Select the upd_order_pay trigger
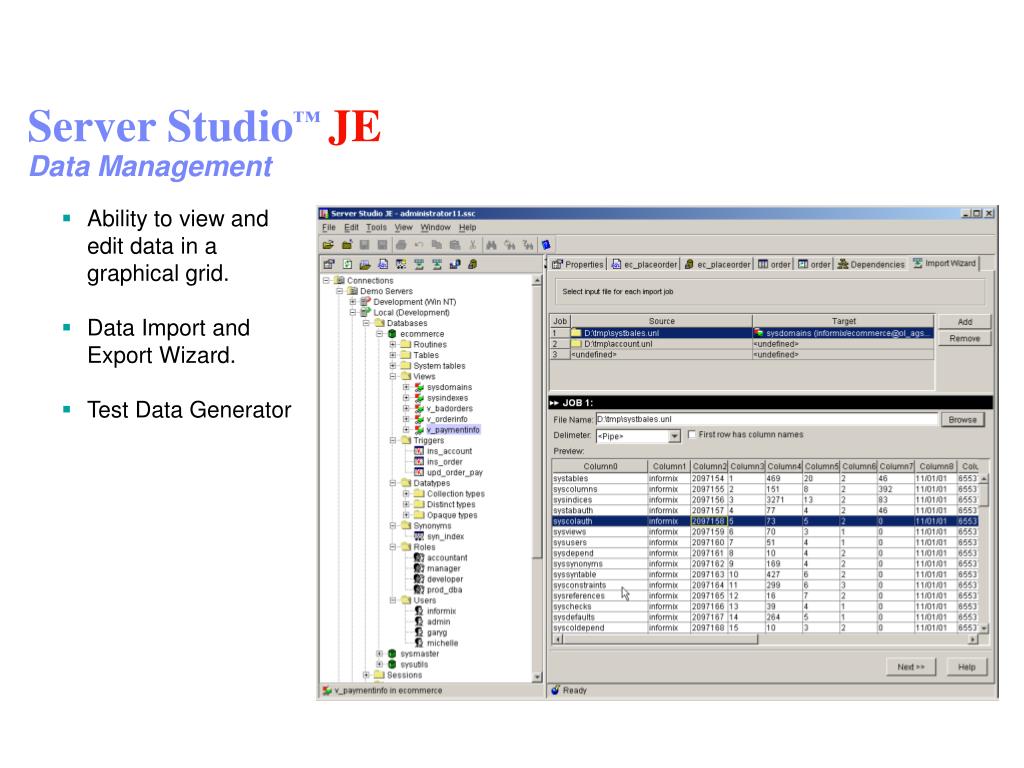This screenshot has height=768, width=1024. point(455,472)
